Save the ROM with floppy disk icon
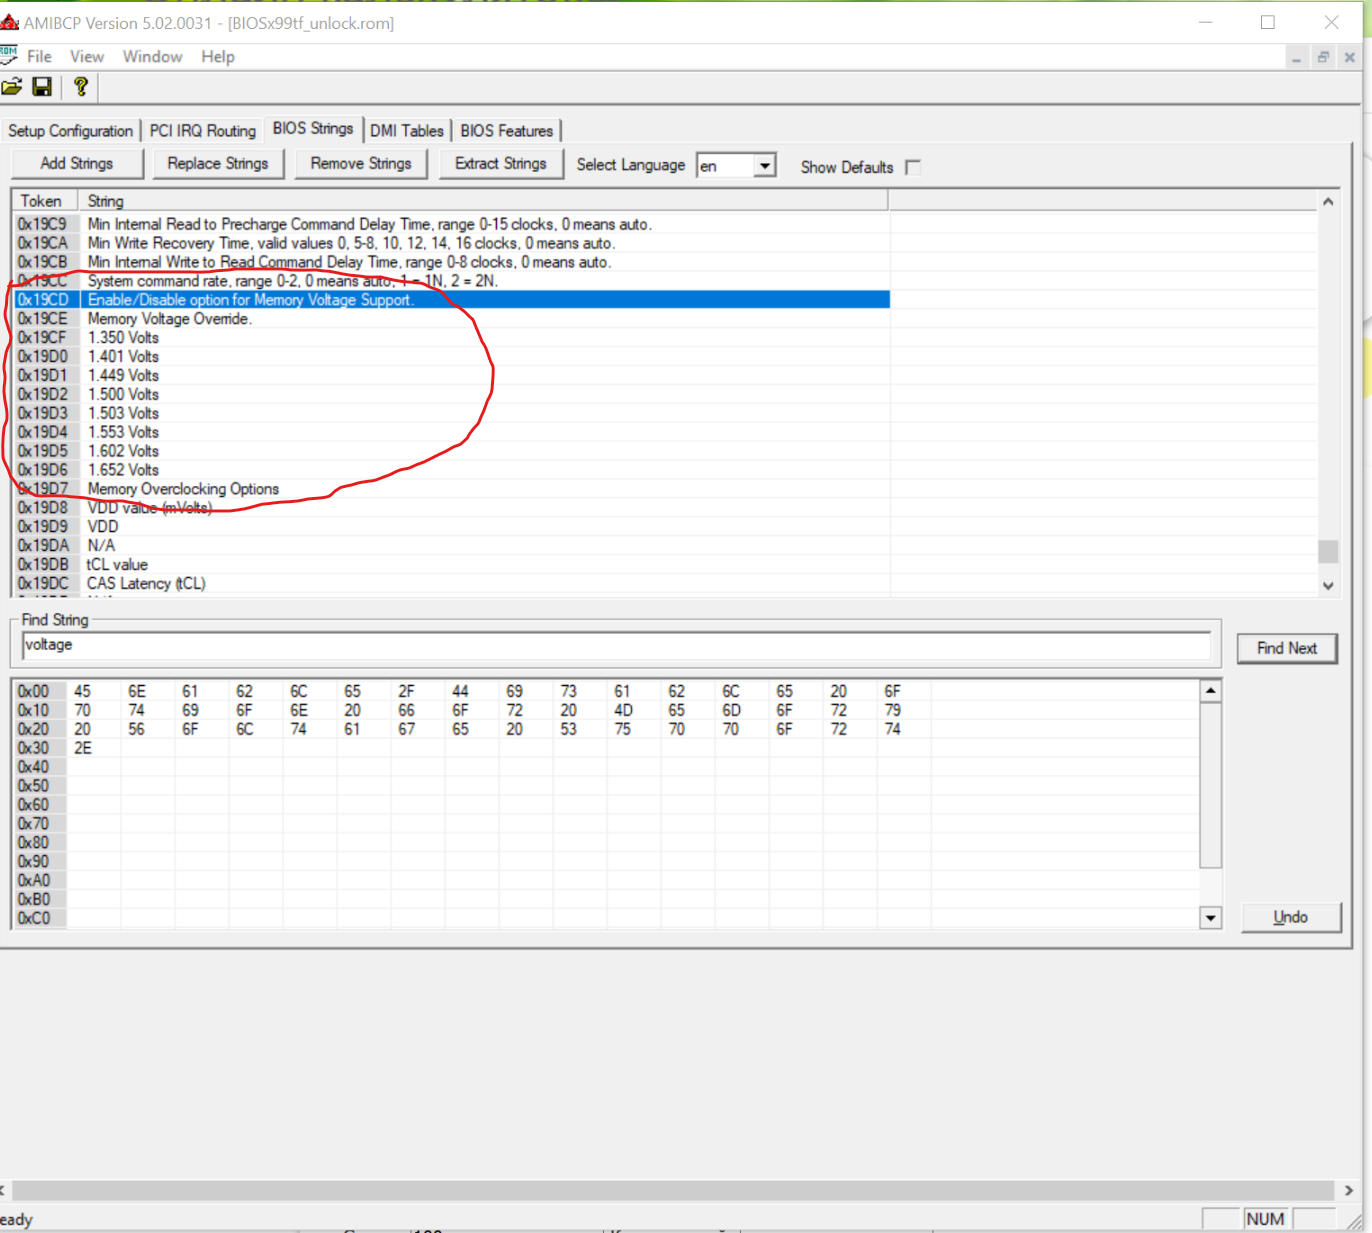Viewport: 1372px width, 1233px height. (x=42, y=87)
